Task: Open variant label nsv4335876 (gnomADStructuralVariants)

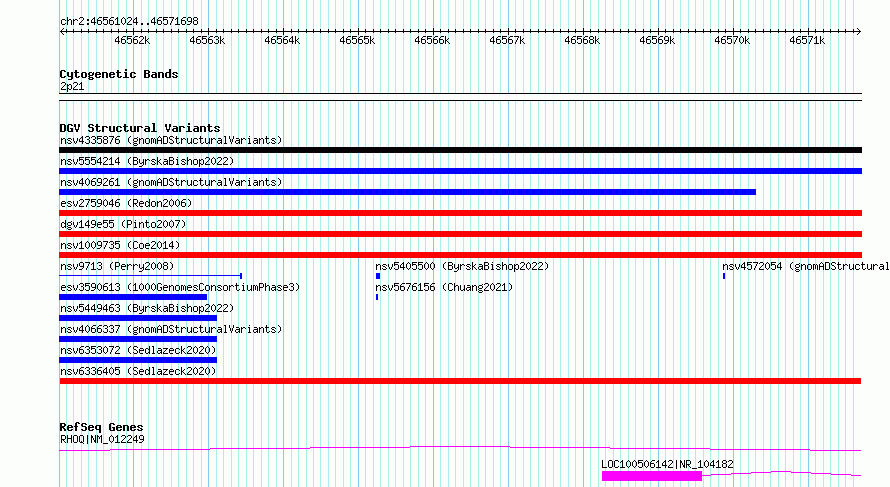Action: coord(171,140)
